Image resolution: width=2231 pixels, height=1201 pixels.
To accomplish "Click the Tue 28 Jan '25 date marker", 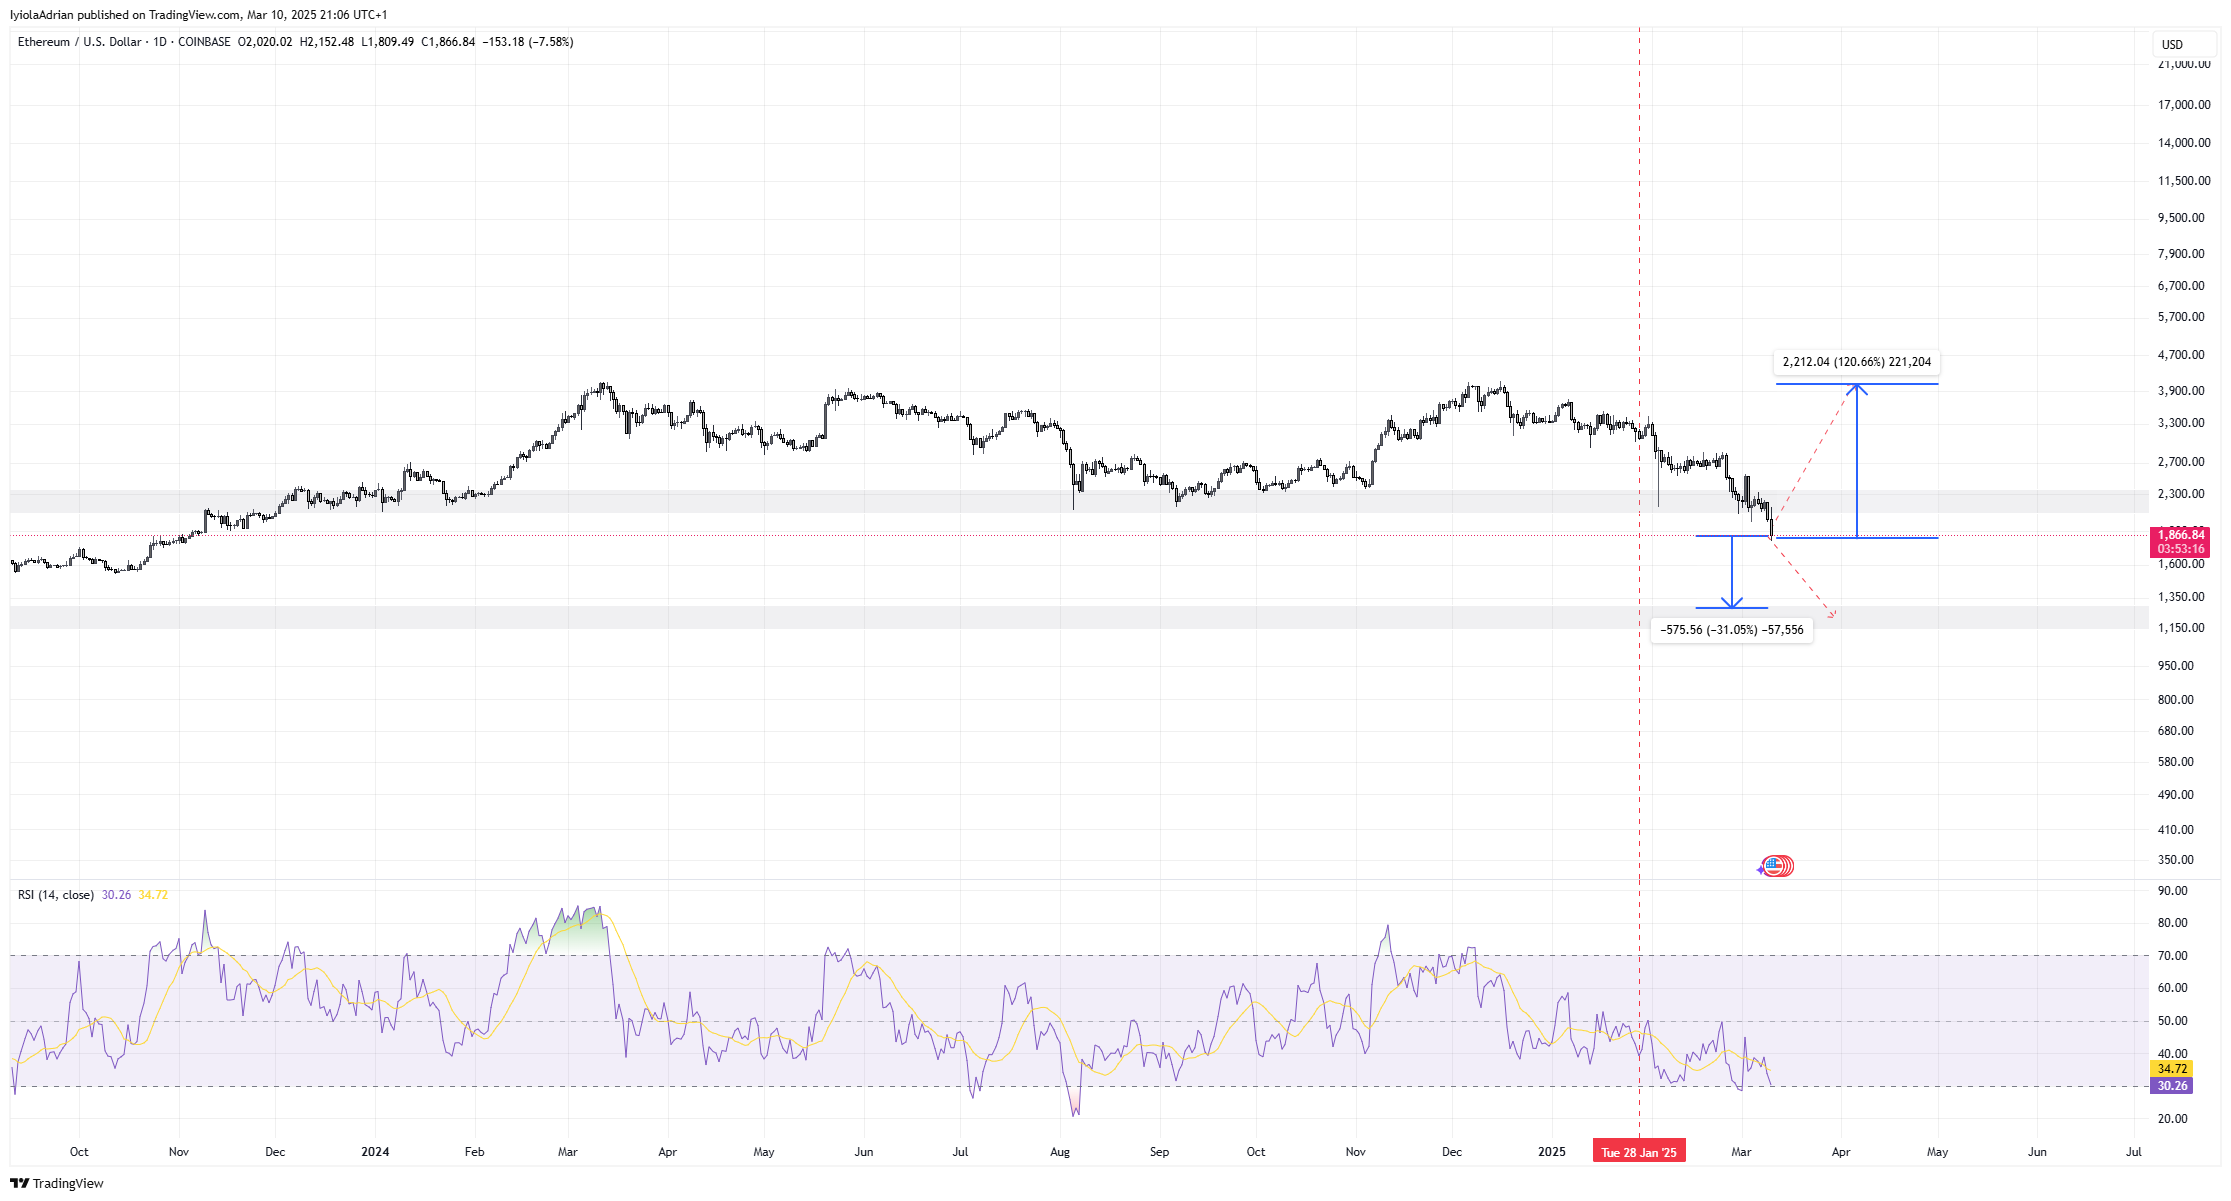I will [1639, 1152].
